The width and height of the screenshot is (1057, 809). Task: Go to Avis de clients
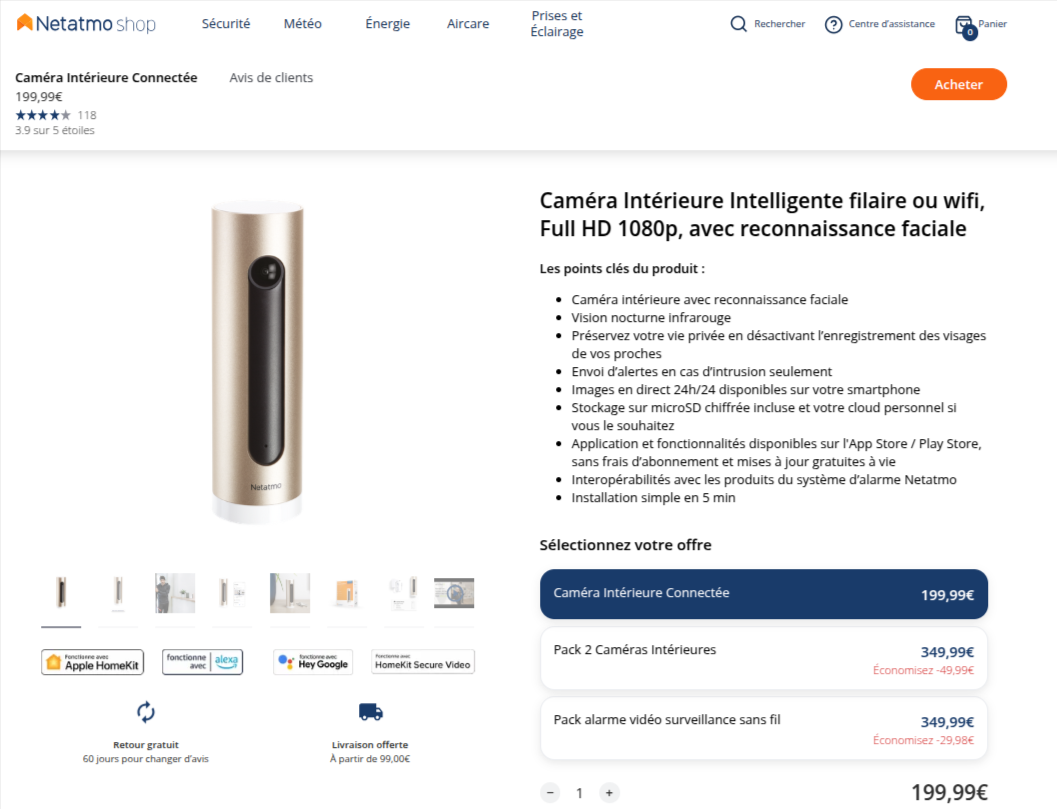click(x=271, y=78)
